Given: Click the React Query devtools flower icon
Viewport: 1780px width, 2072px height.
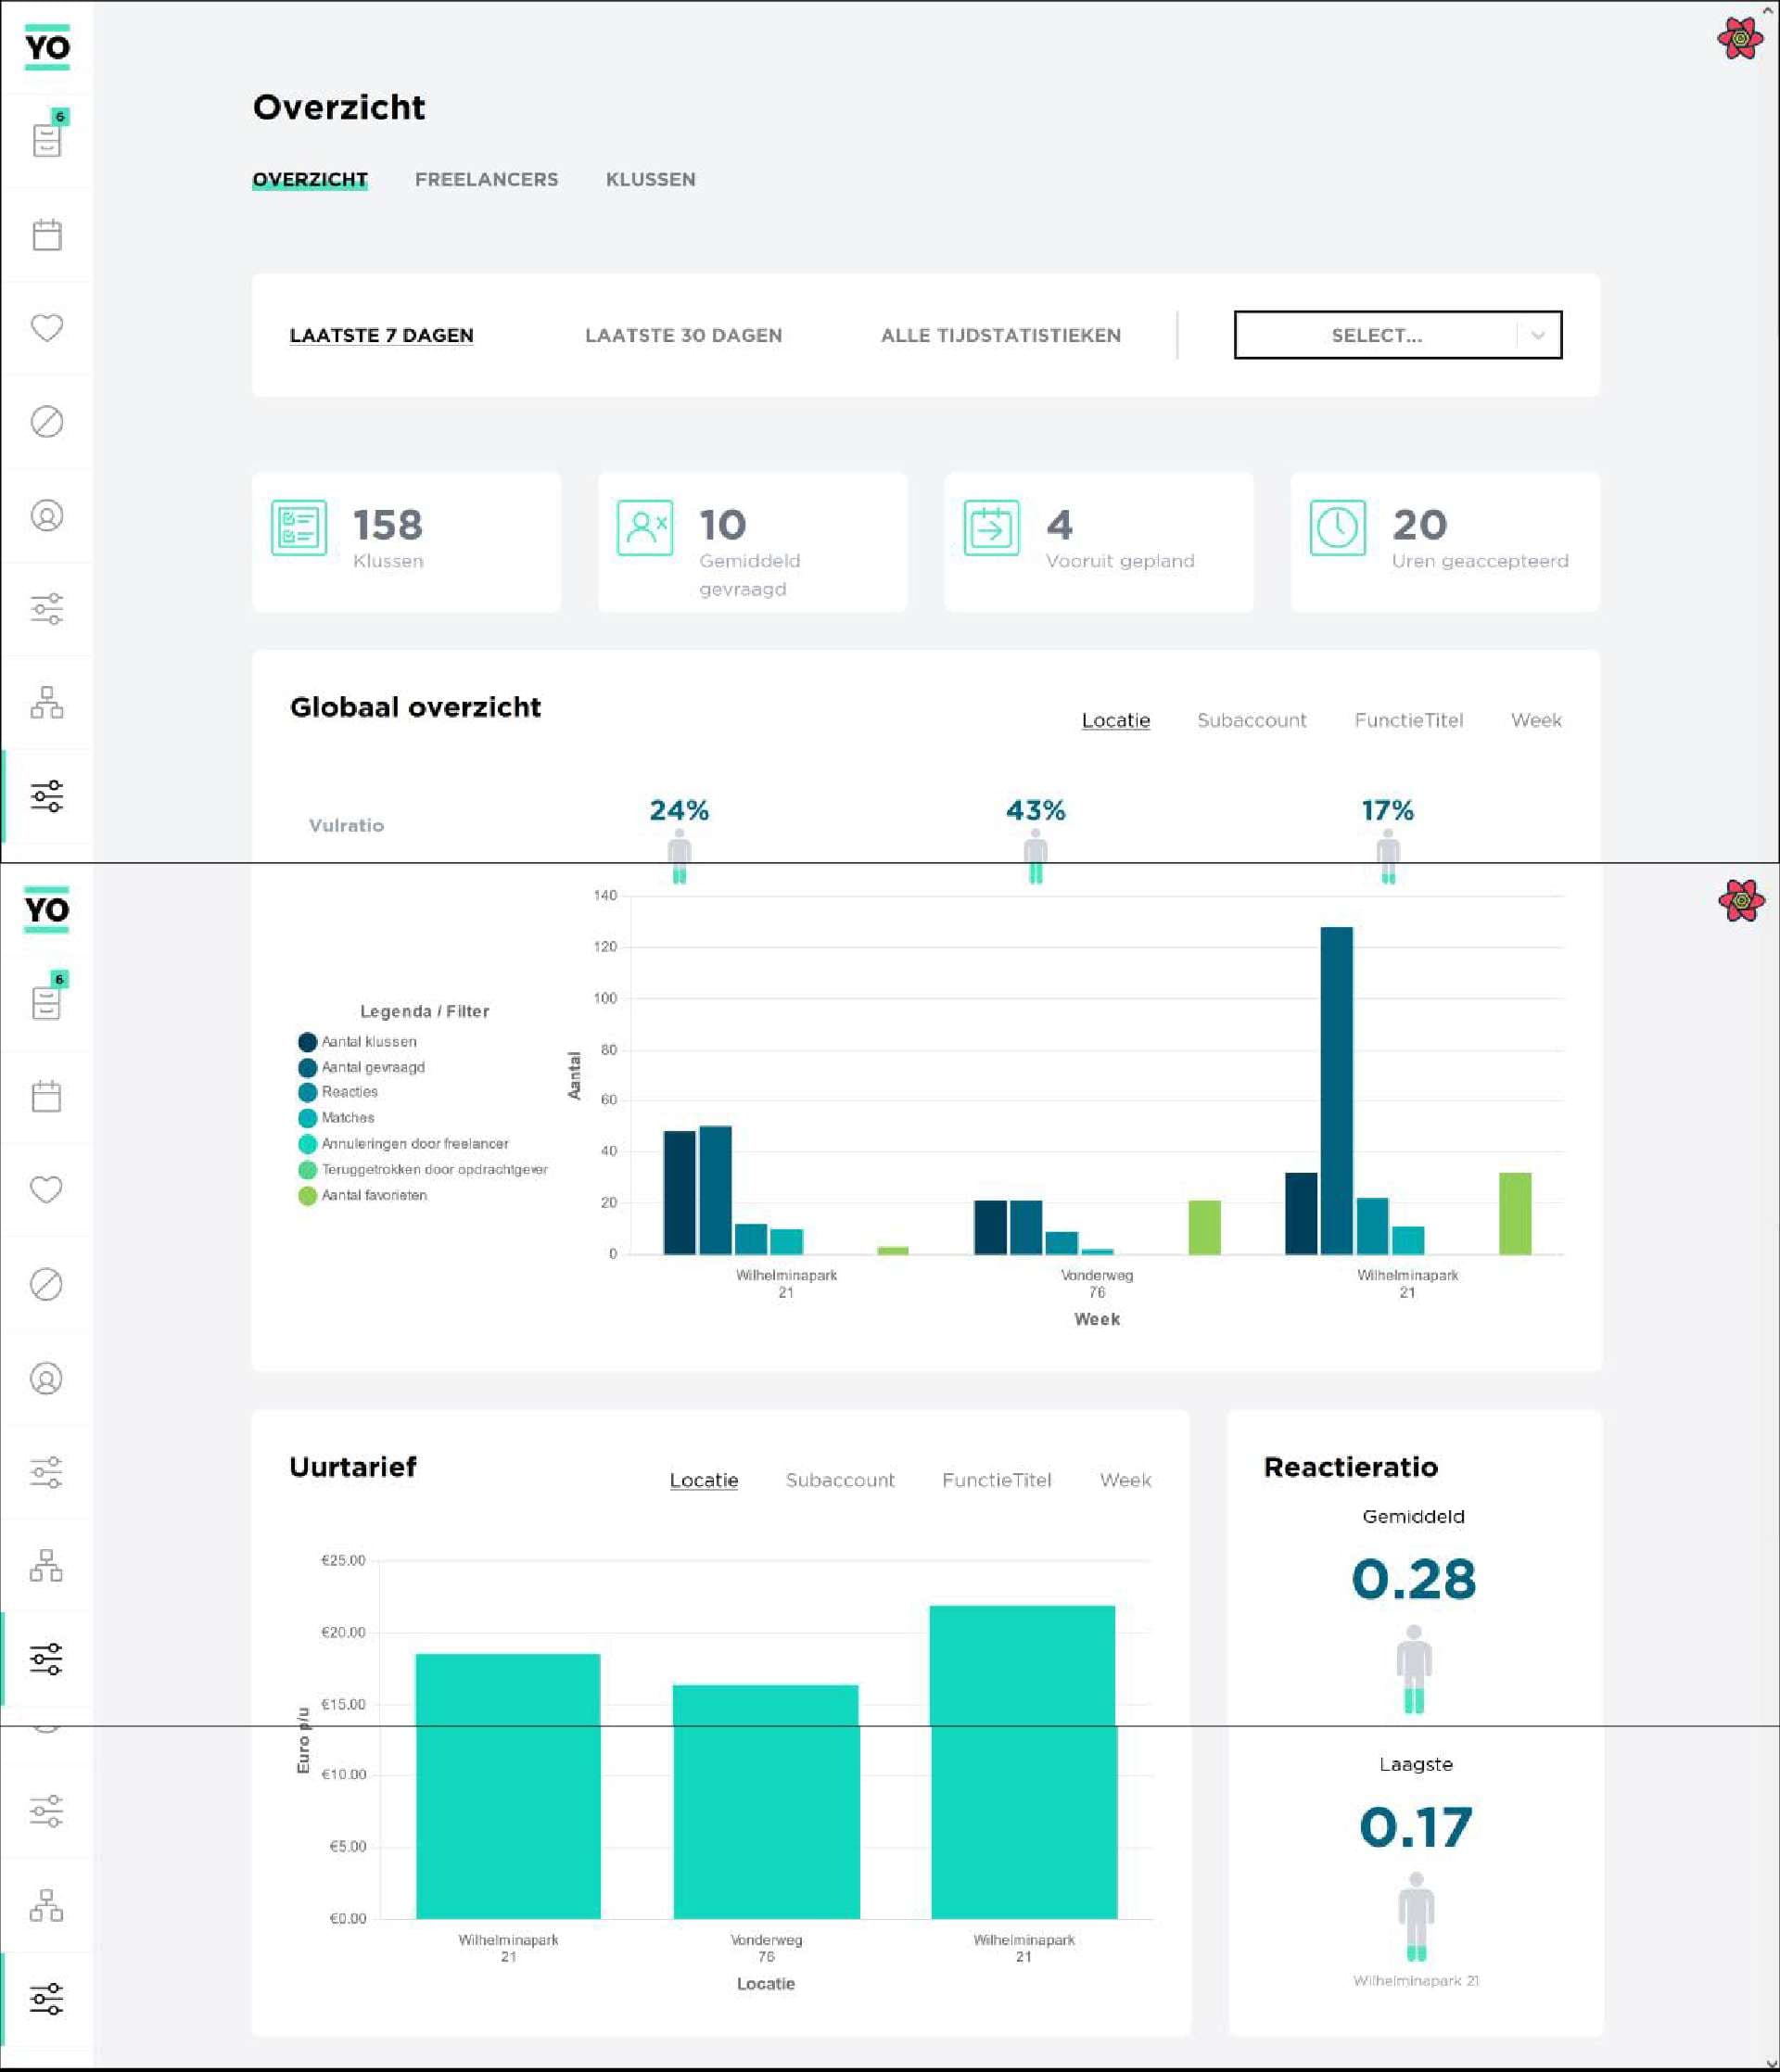Looking at the screenshot, I should (x=1740, y=39).
